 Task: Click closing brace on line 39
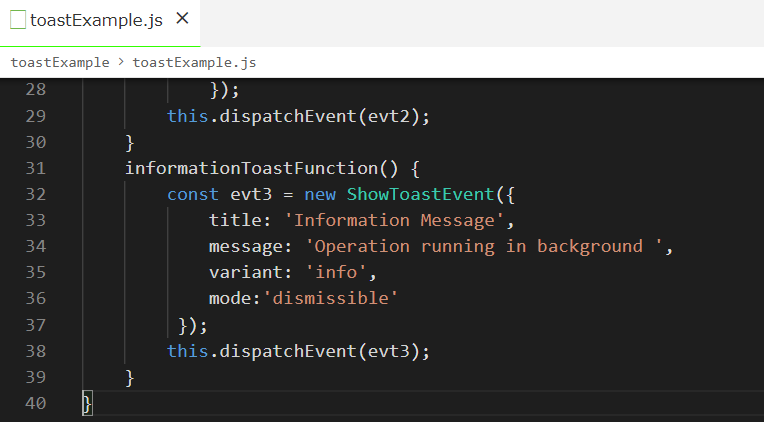pyautogui.click(x=129, y=378)
